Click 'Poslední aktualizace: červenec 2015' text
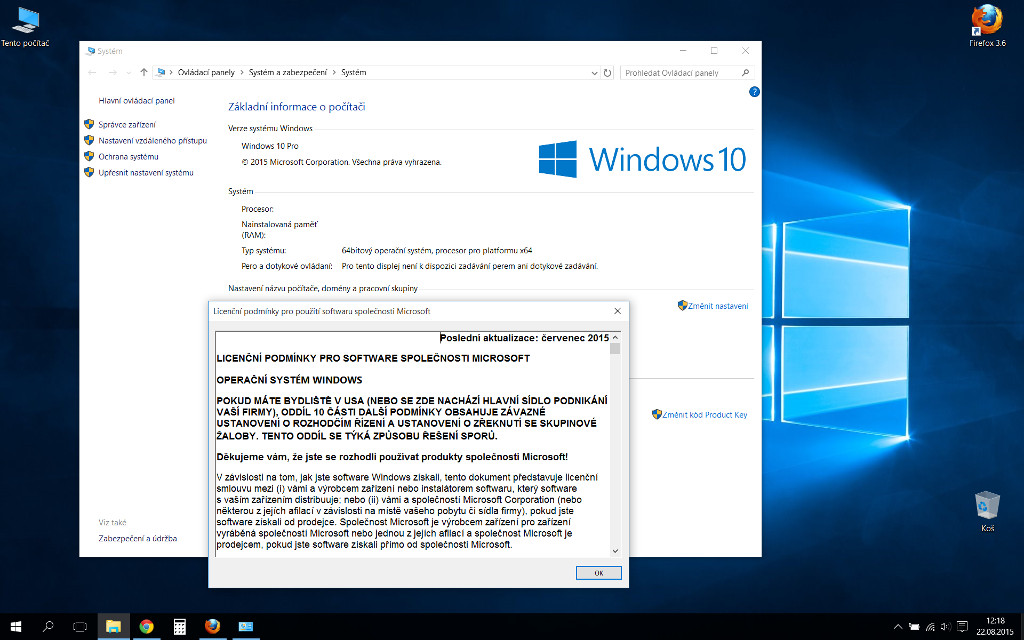1024x640 pixels. tap(524, 338)
